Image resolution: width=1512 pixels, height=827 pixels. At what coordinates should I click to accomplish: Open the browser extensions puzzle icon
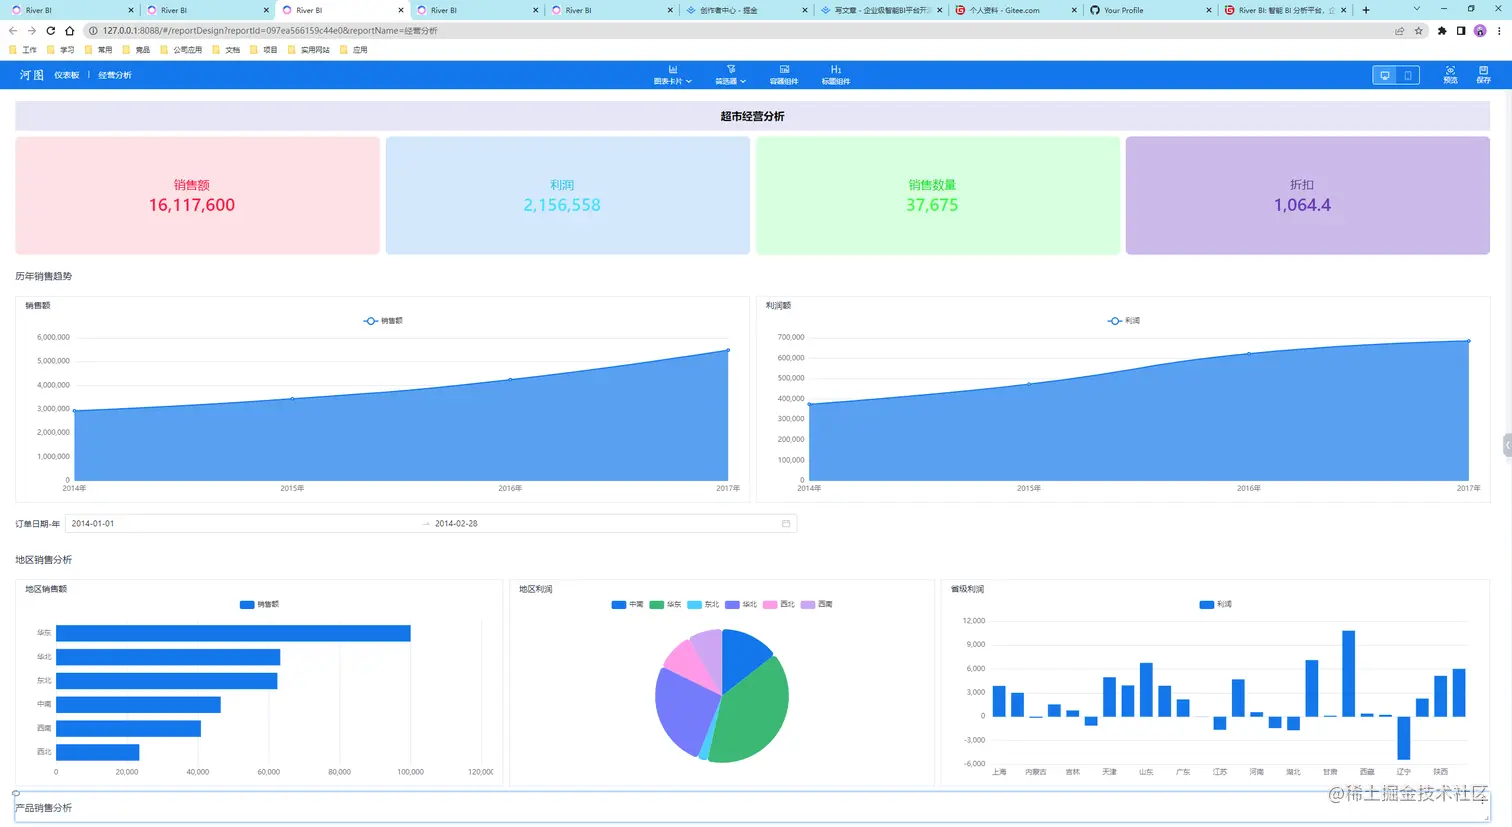point(1442,31)
